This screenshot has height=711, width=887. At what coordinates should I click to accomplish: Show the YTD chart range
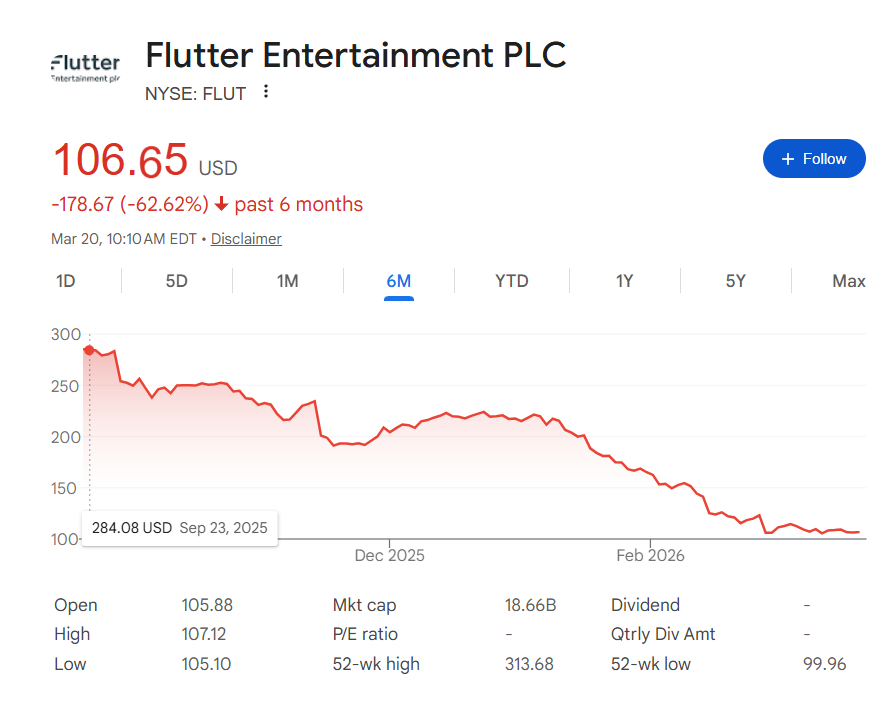coord(511,281)
